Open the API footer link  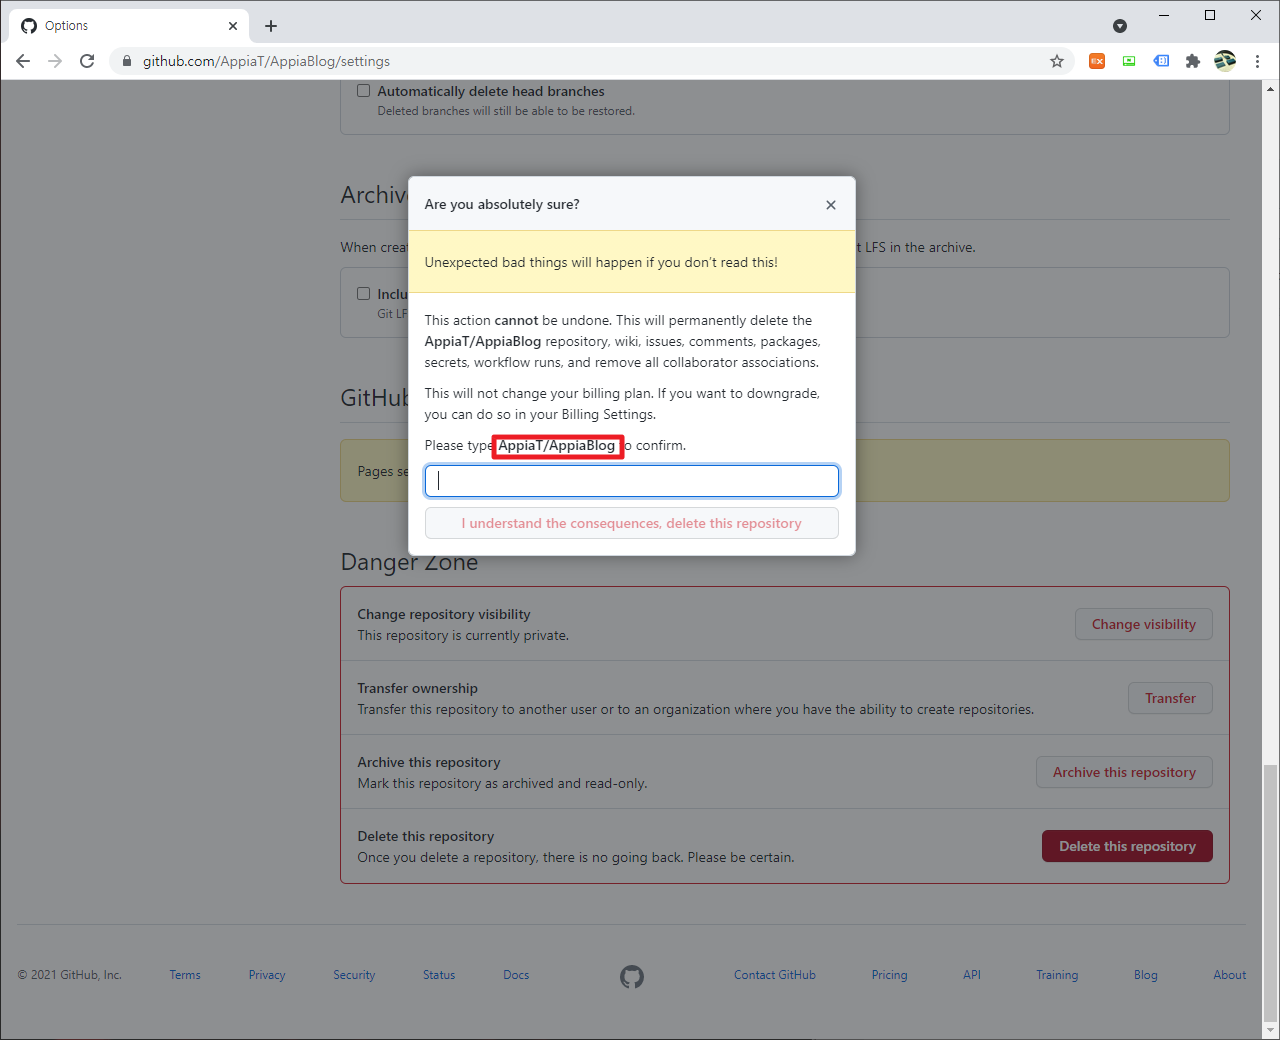coord(972,975)
